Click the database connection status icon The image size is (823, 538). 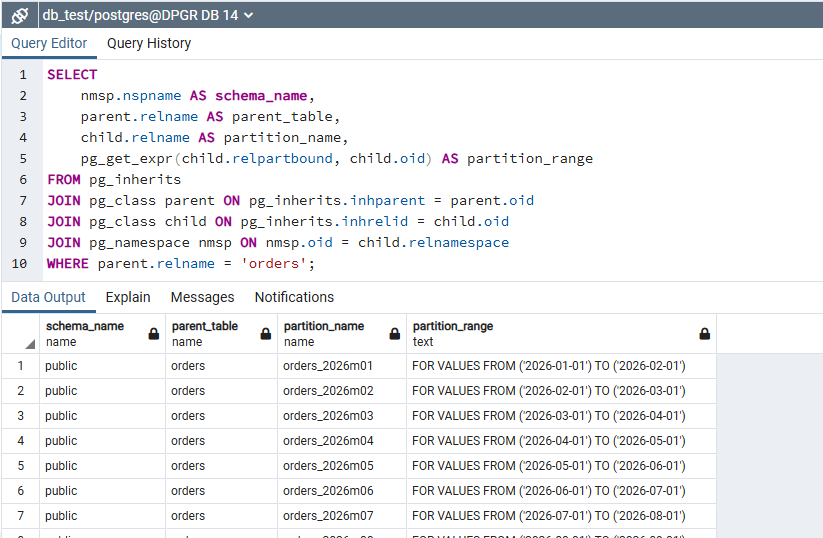pos(19,15)
